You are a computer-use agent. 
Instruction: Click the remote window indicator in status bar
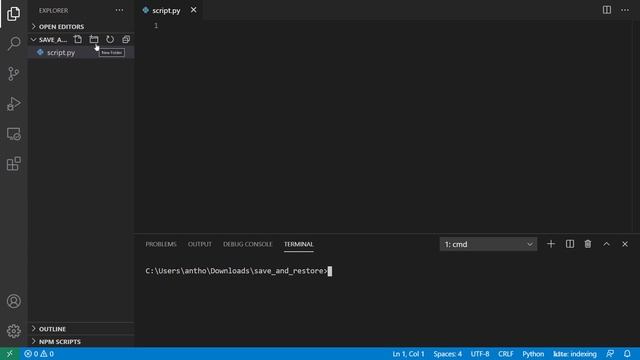[9, 353]
